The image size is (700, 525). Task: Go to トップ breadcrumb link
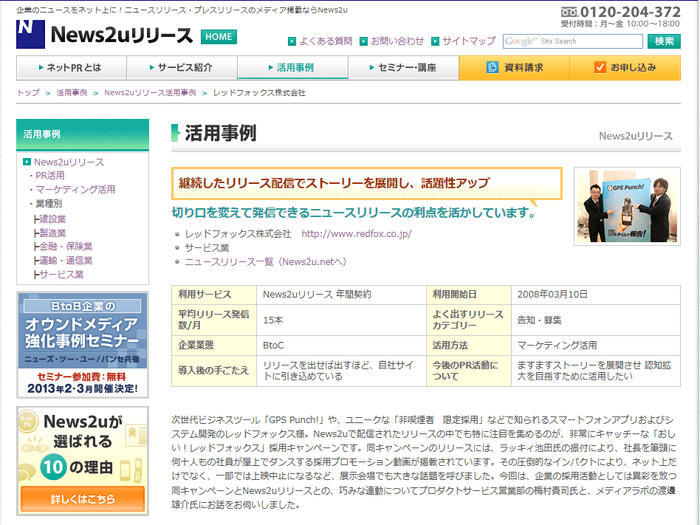pos(28,93)
